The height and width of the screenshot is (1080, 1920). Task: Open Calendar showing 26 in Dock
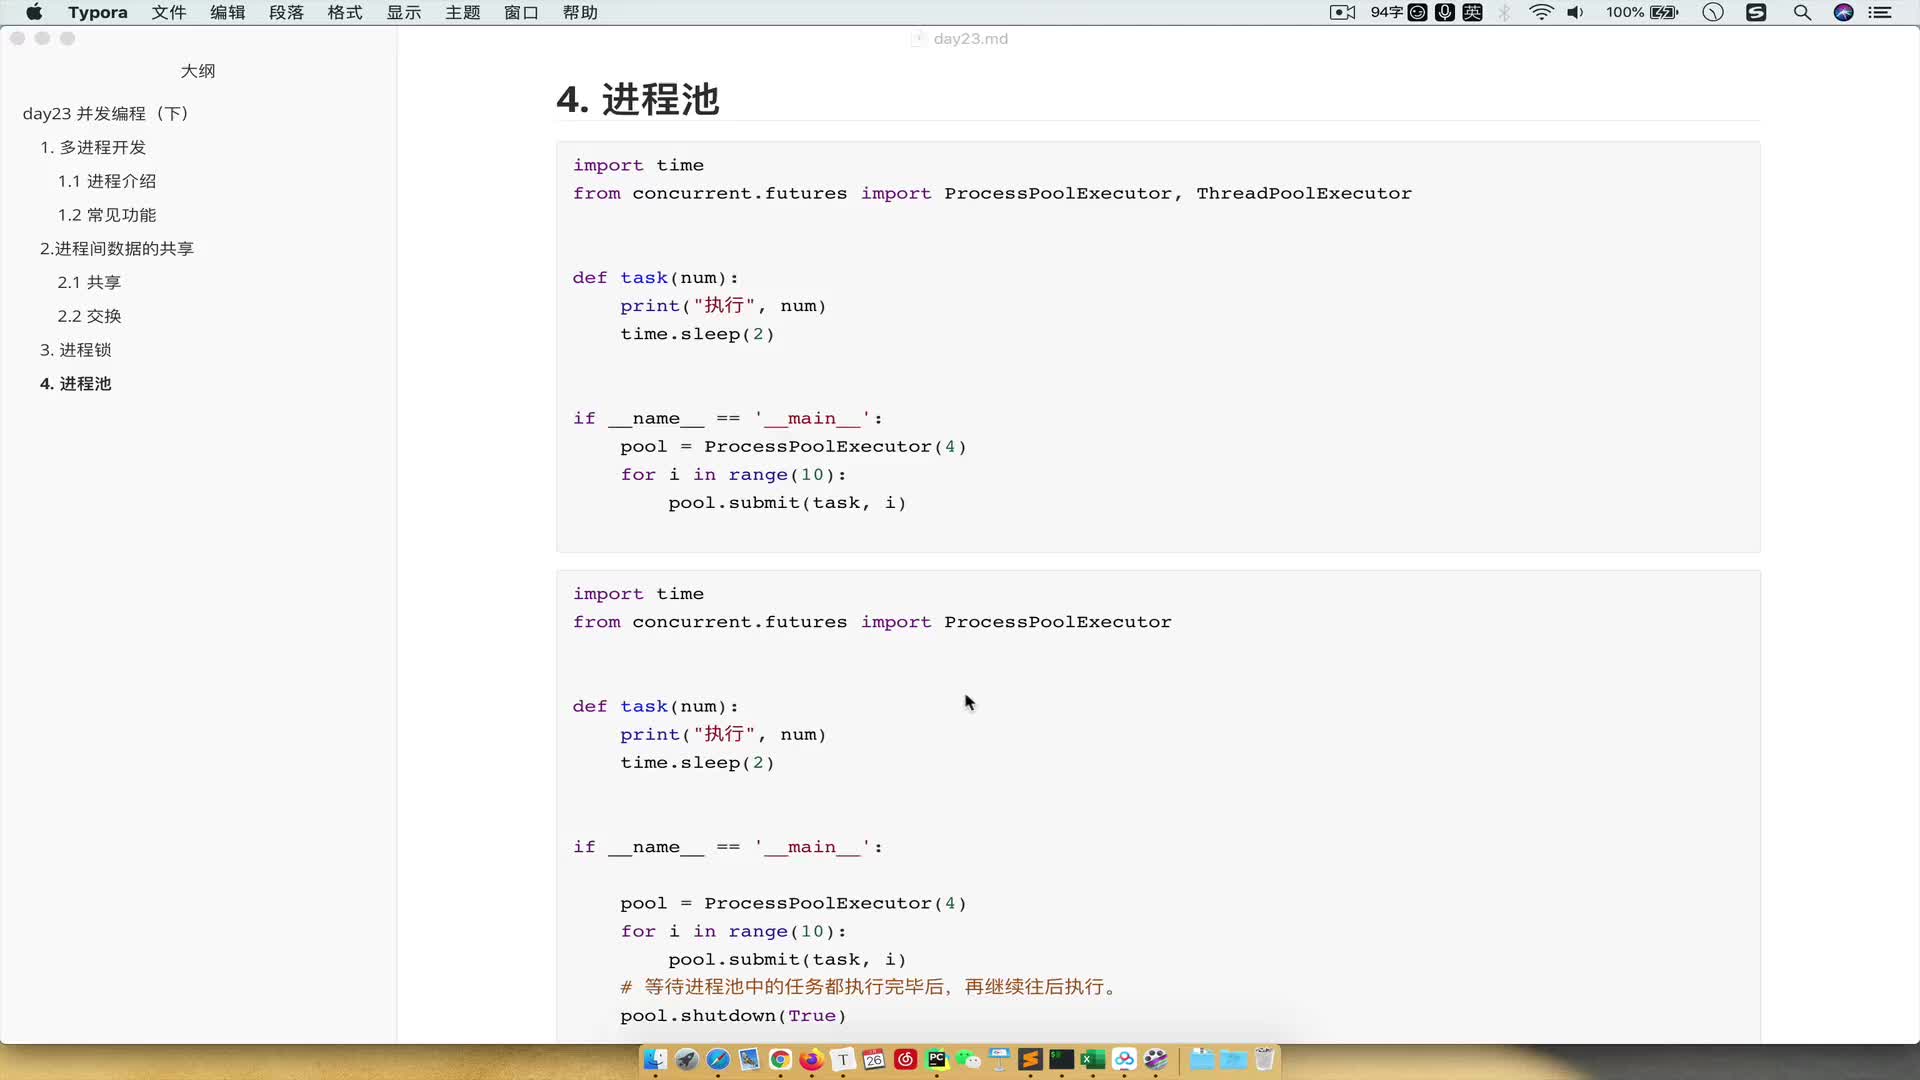pyautogui.click(x=874, y=1060)
